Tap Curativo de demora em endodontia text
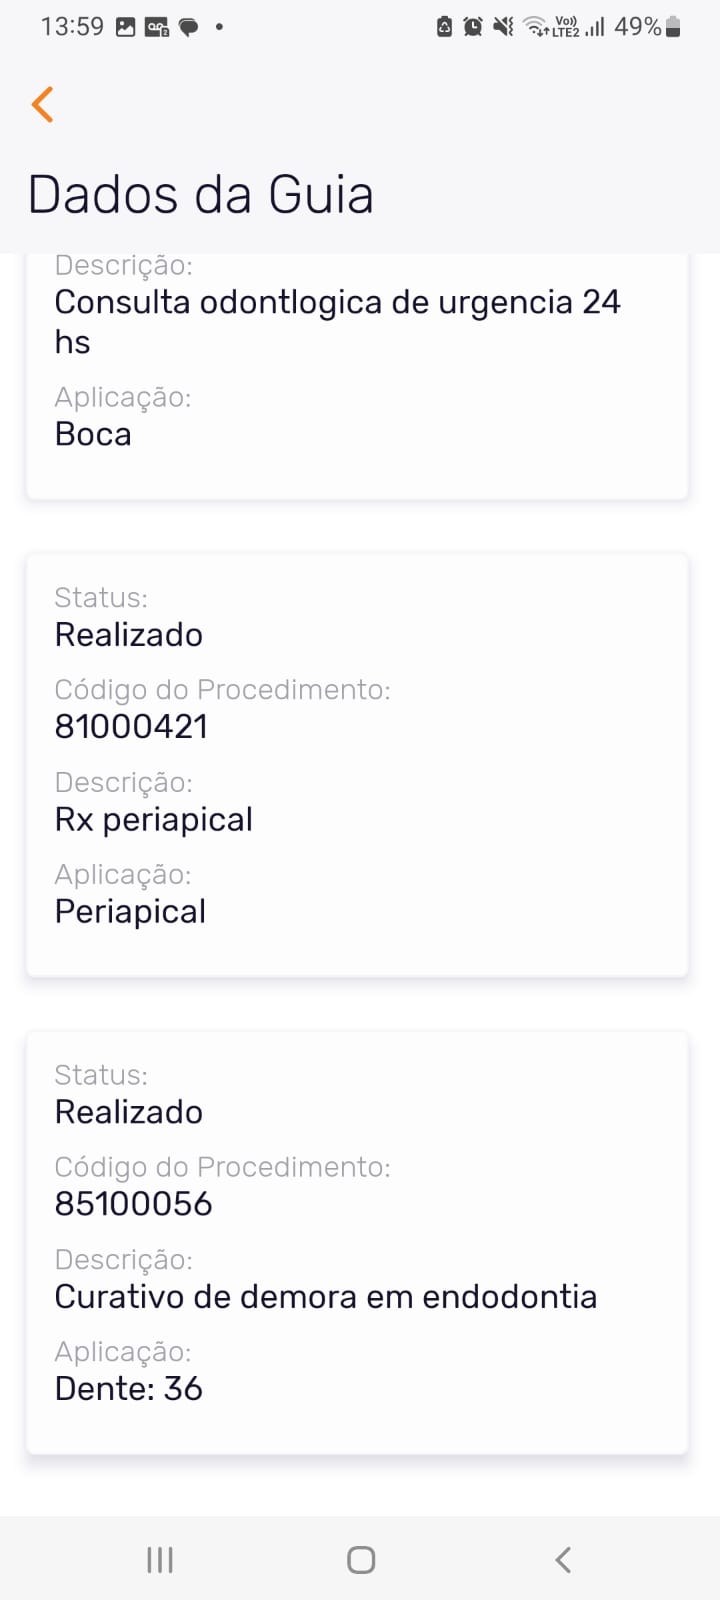 click(325, 1296)
